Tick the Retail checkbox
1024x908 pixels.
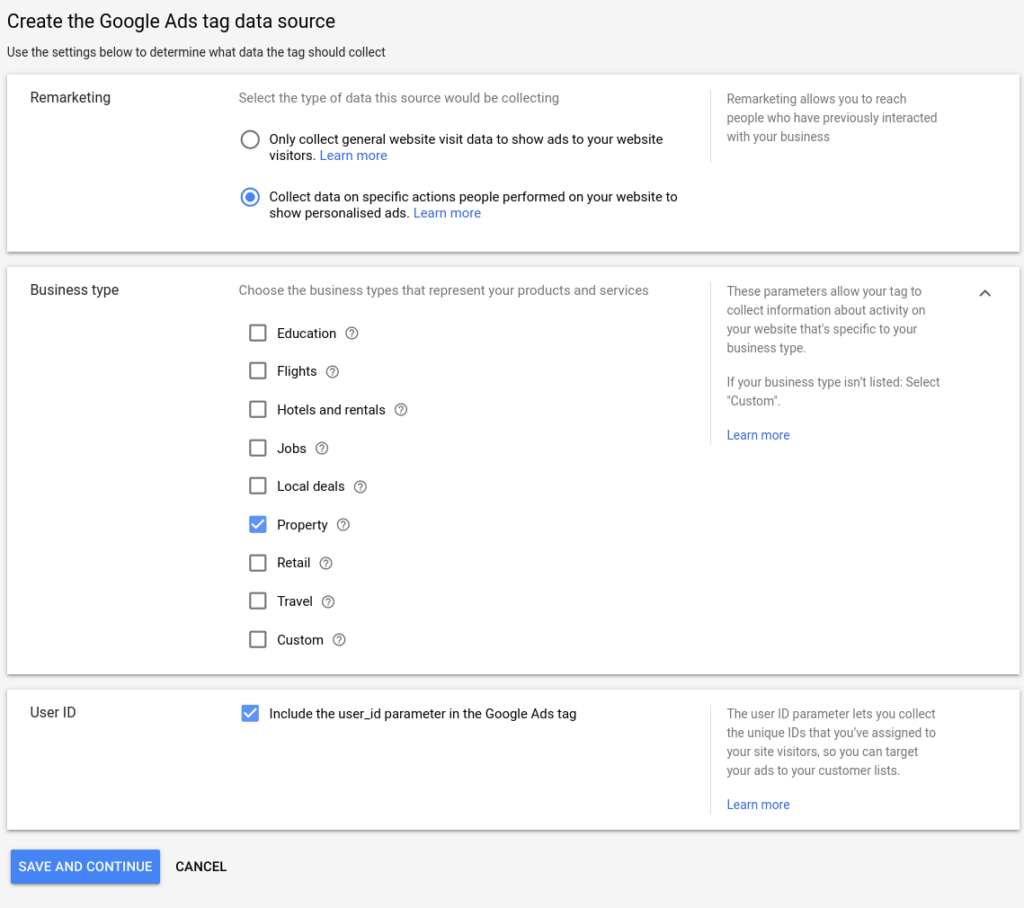tap(258, 563)
